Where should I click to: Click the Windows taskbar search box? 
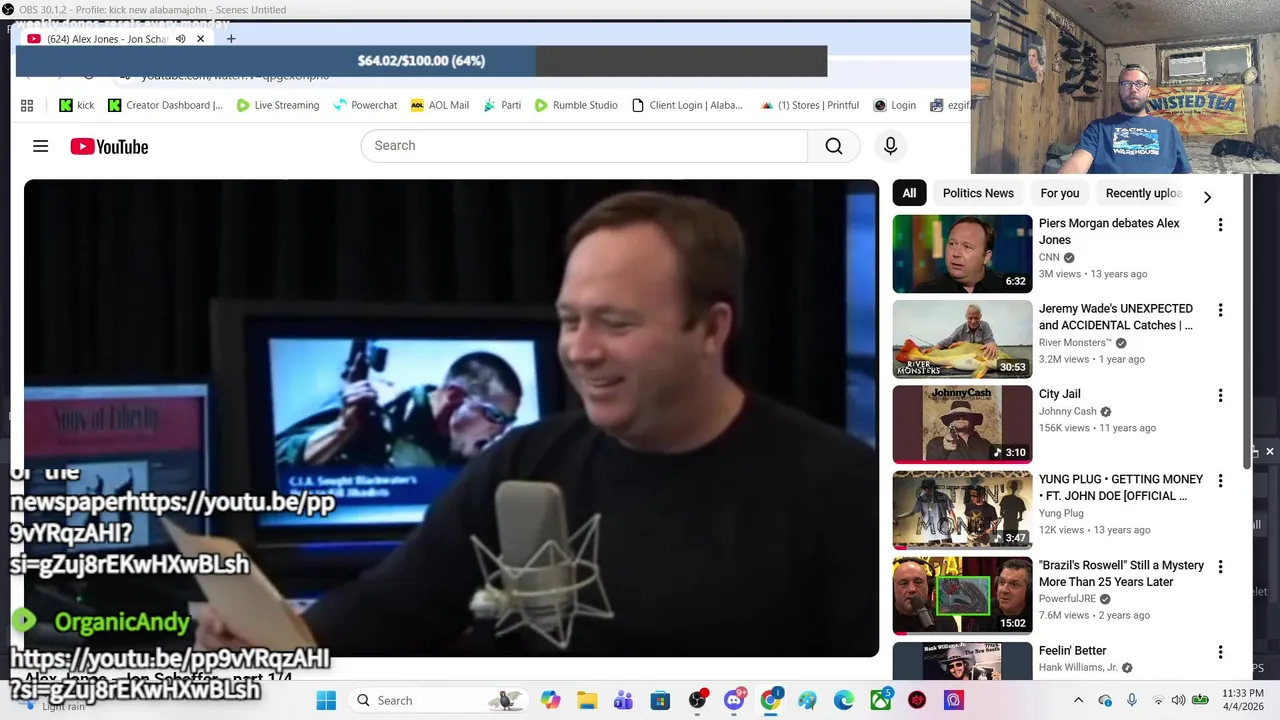tap(440, 700)
